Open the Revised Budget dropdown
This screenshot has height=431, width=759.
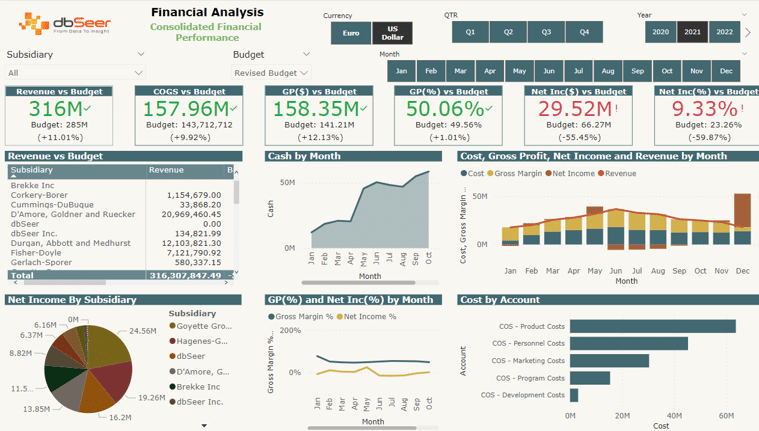[x=271, y=73]
